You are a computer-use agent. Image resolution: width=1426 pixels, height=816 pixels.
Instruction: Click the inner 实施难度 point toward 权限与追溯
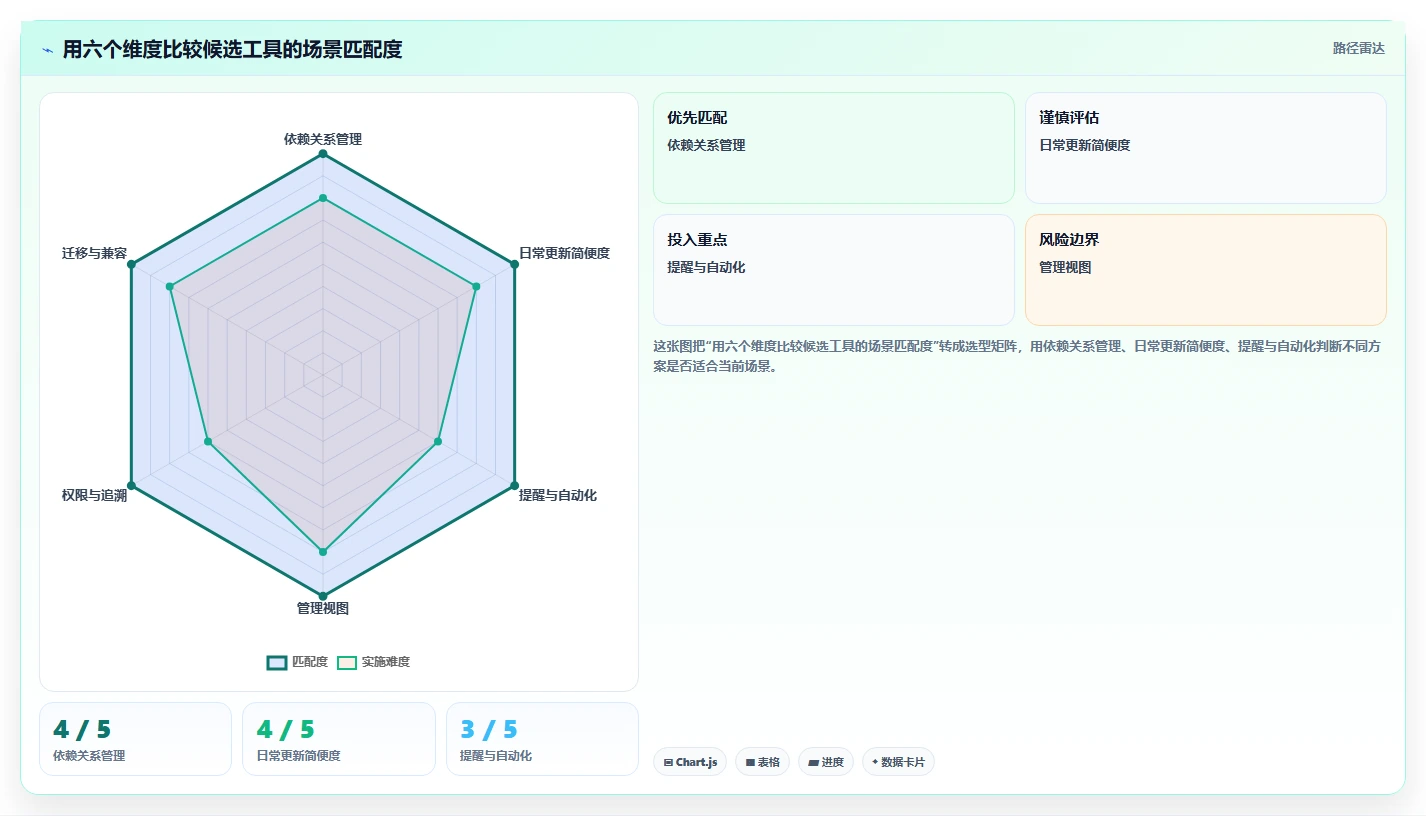[x=208, y=441]
